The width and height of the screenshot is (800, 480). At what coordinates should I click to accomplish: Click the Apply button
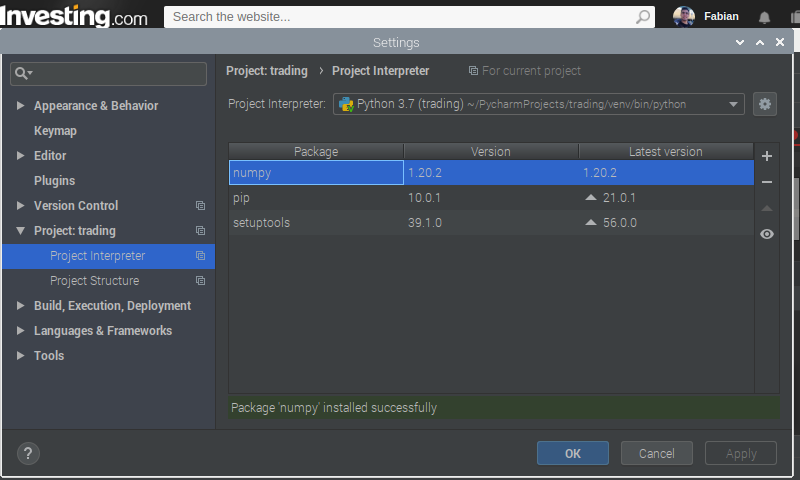click(x=741, y=453)
